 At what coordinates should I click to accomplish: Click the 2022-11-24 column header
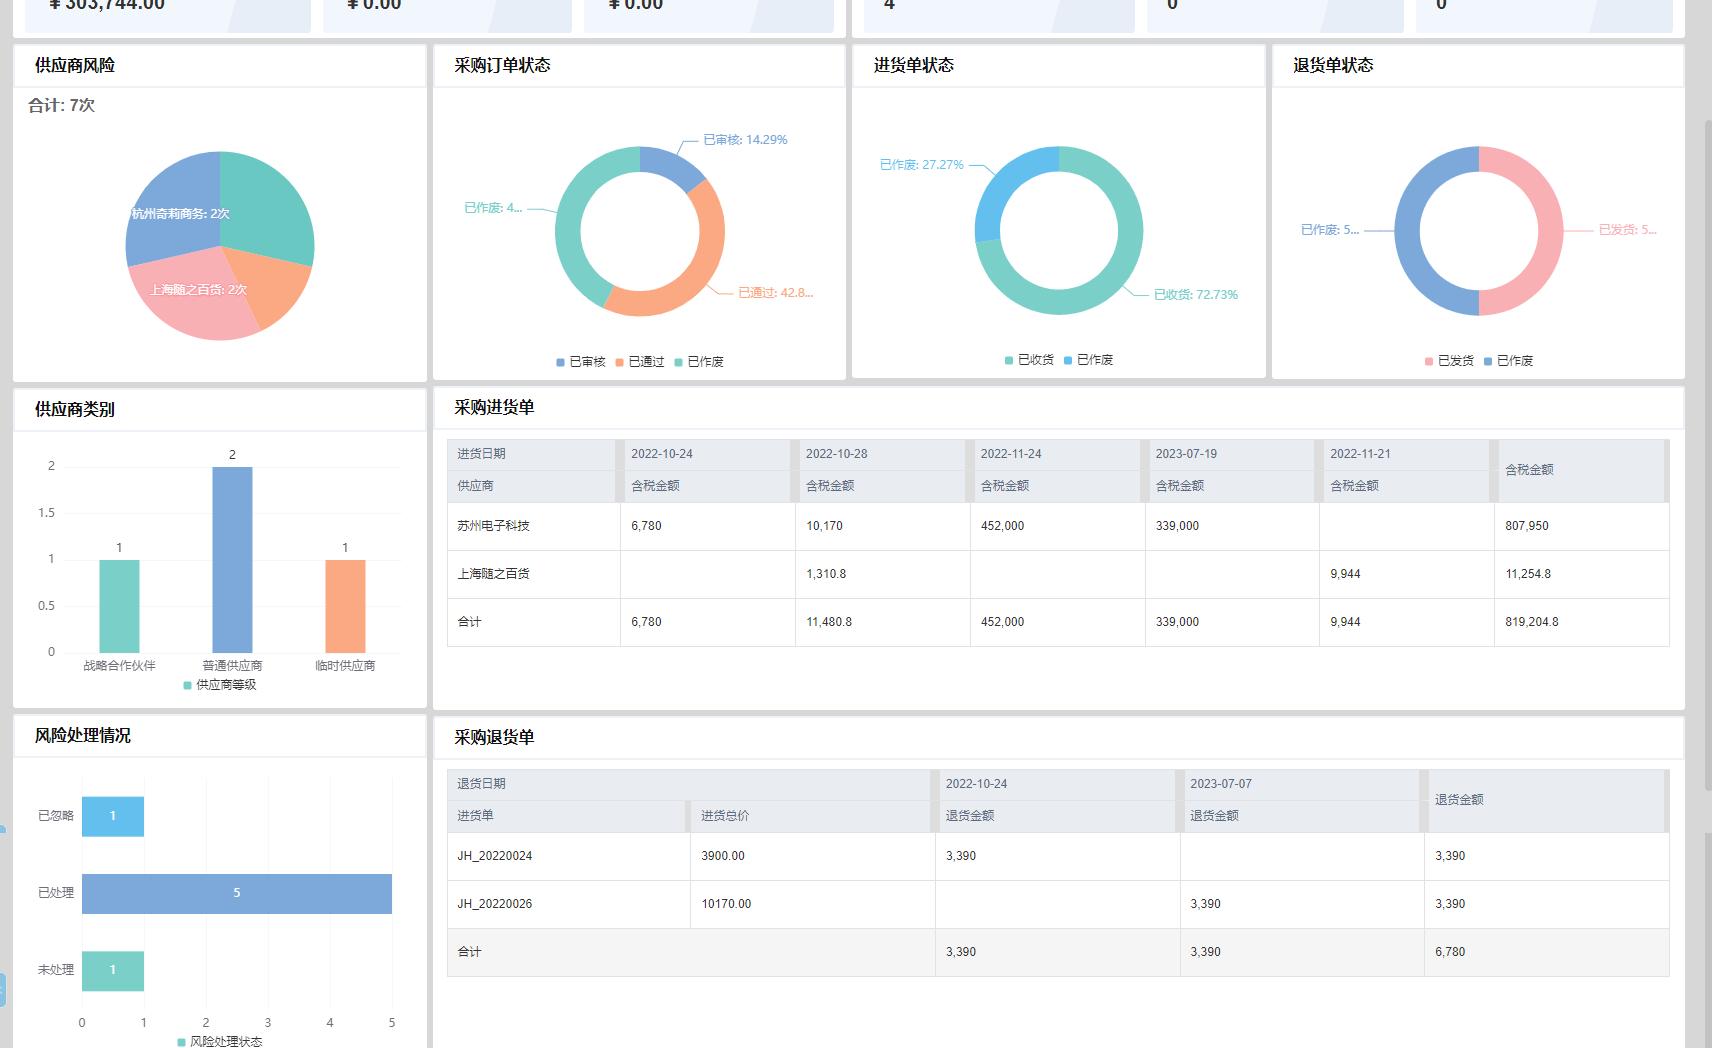[1057, 454]
